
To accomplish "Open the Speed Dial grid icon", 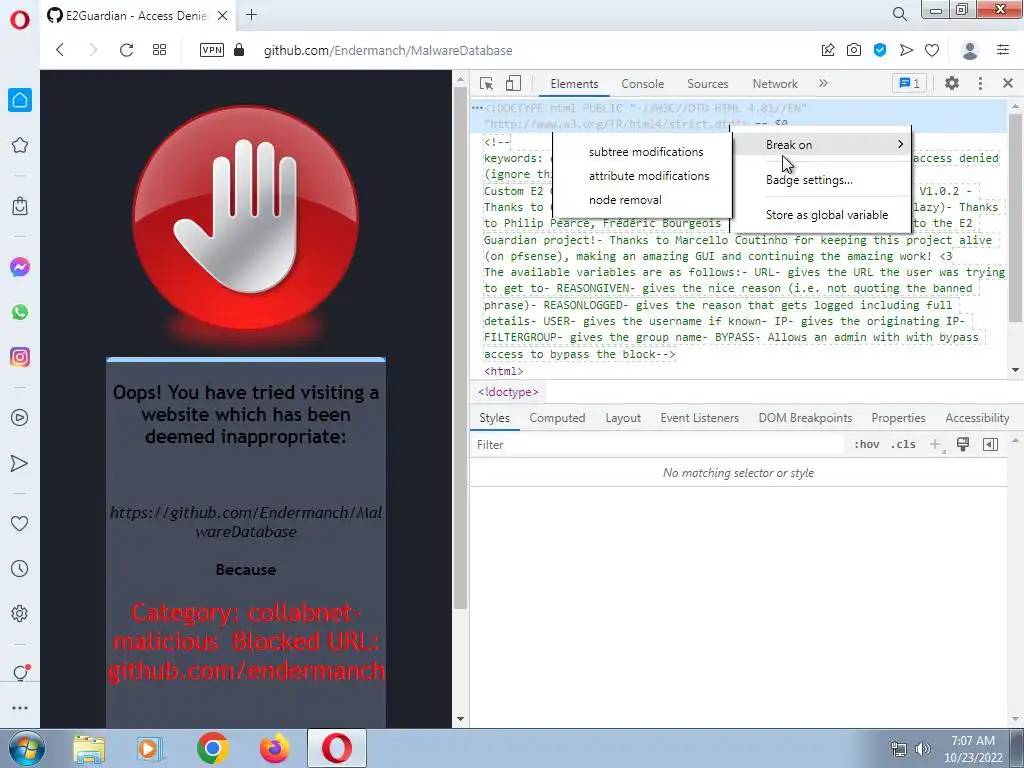I will coord(159,50).
